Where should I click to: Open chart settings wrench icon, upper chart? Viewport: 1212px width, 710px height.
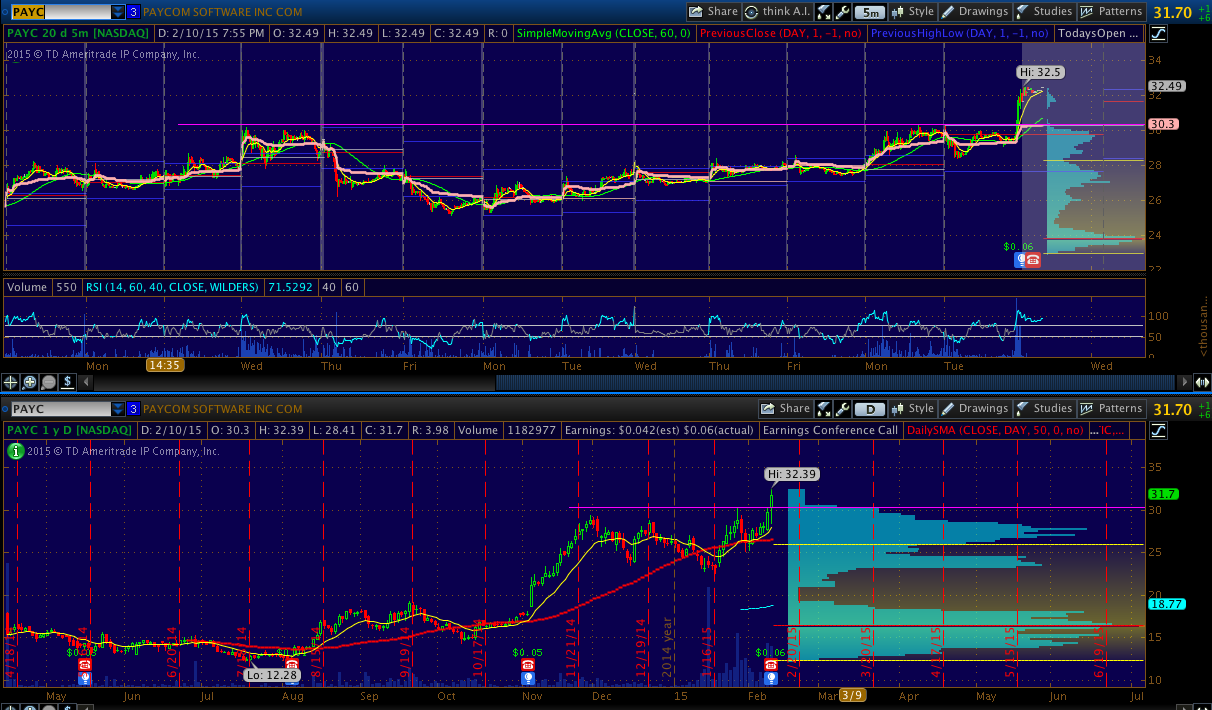[x=842, y=12]
